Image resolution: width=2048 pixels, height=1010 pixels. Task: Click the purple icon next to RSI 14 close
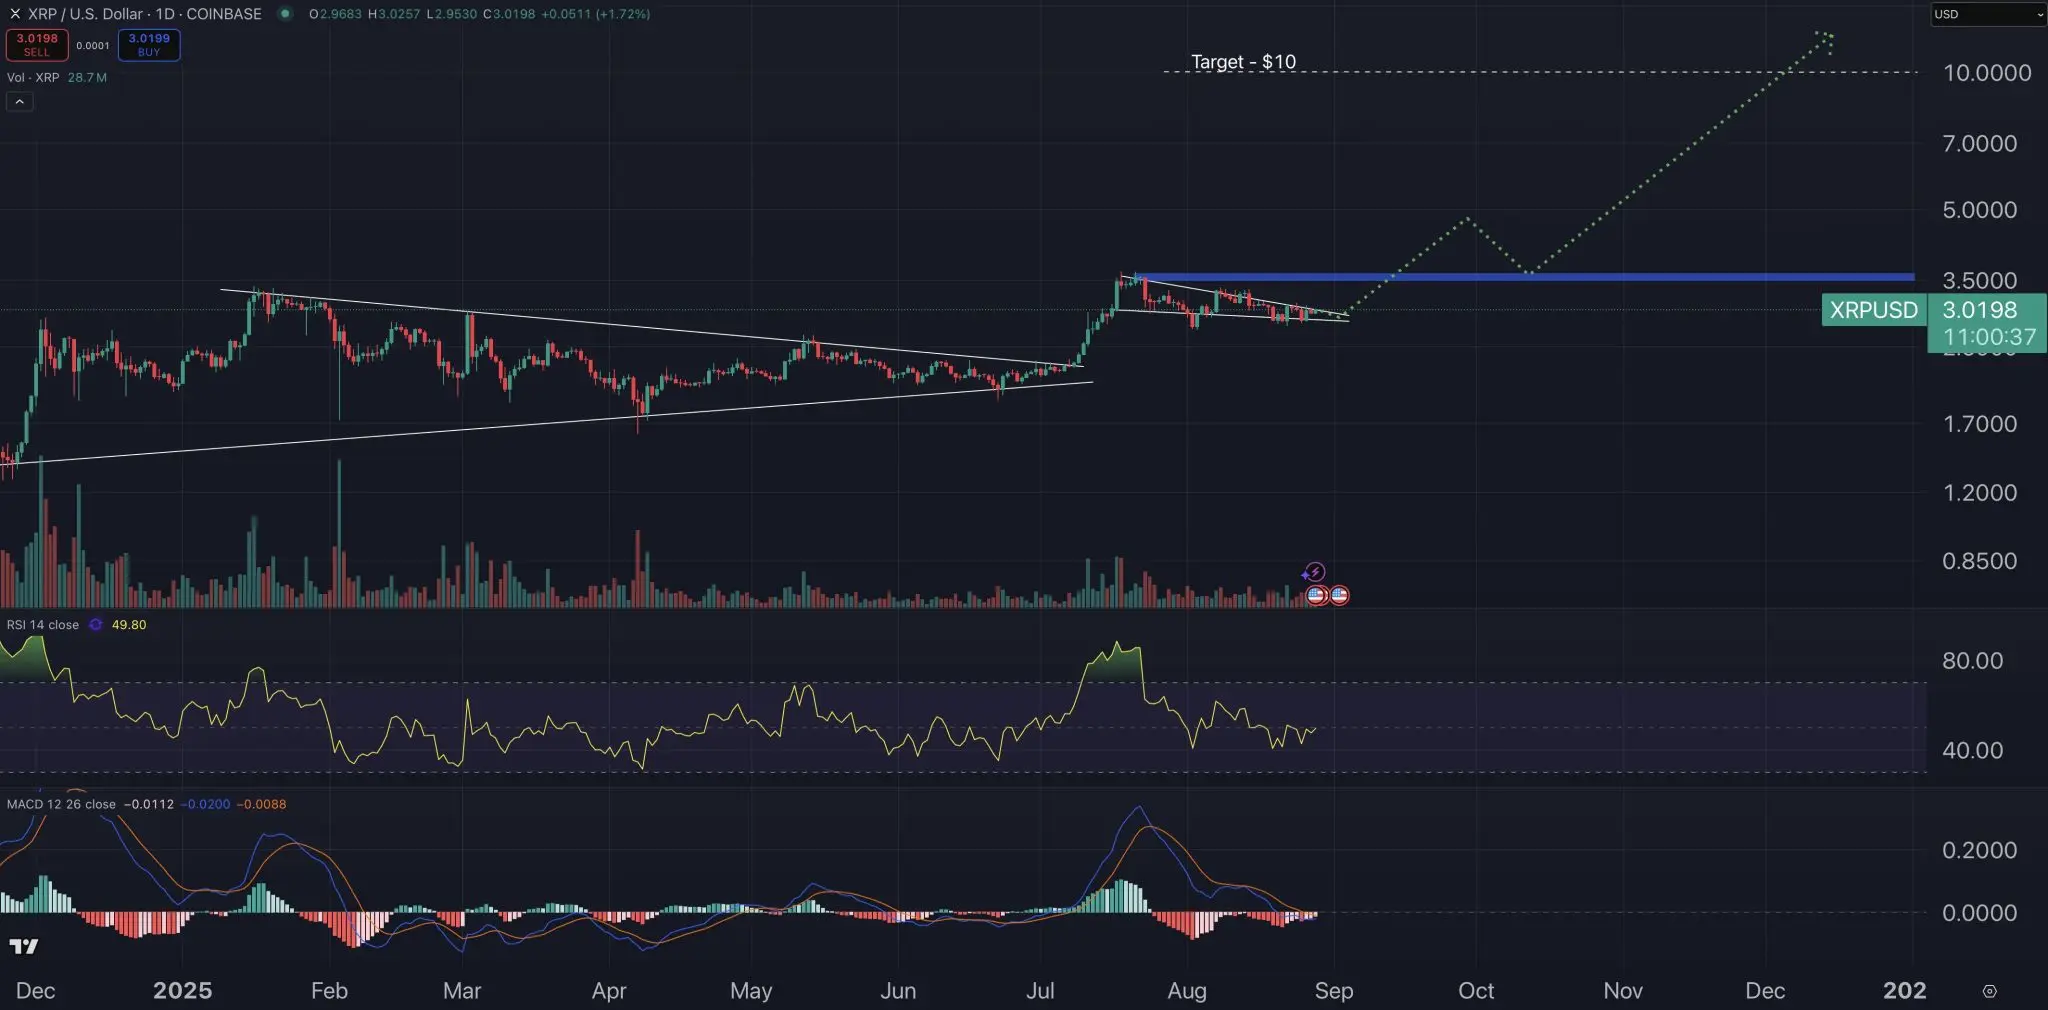click(x=96, y=624)
